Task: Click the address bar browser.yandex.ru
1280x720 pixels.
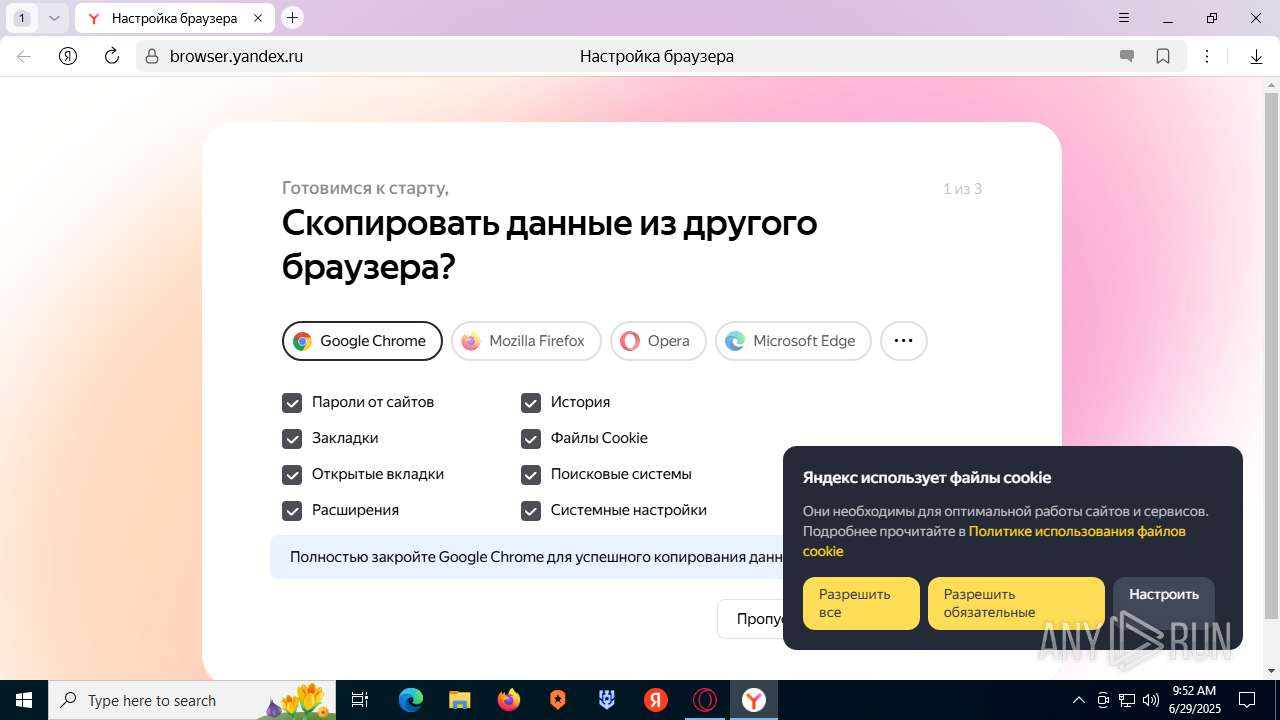Action: (236, 57)
